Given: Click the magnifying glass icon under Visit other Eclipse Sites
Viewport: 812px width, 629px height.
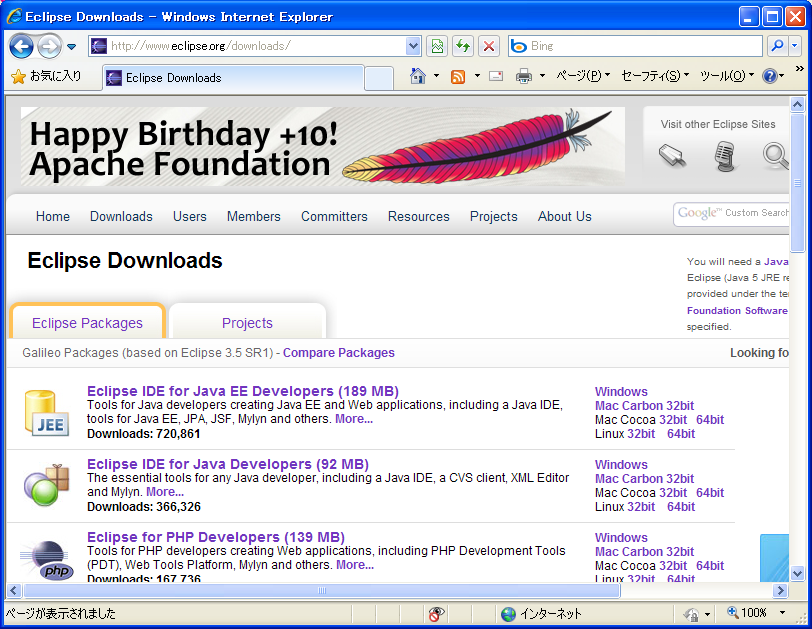Looking at the screenshot, I should click(x=776, y=156).
